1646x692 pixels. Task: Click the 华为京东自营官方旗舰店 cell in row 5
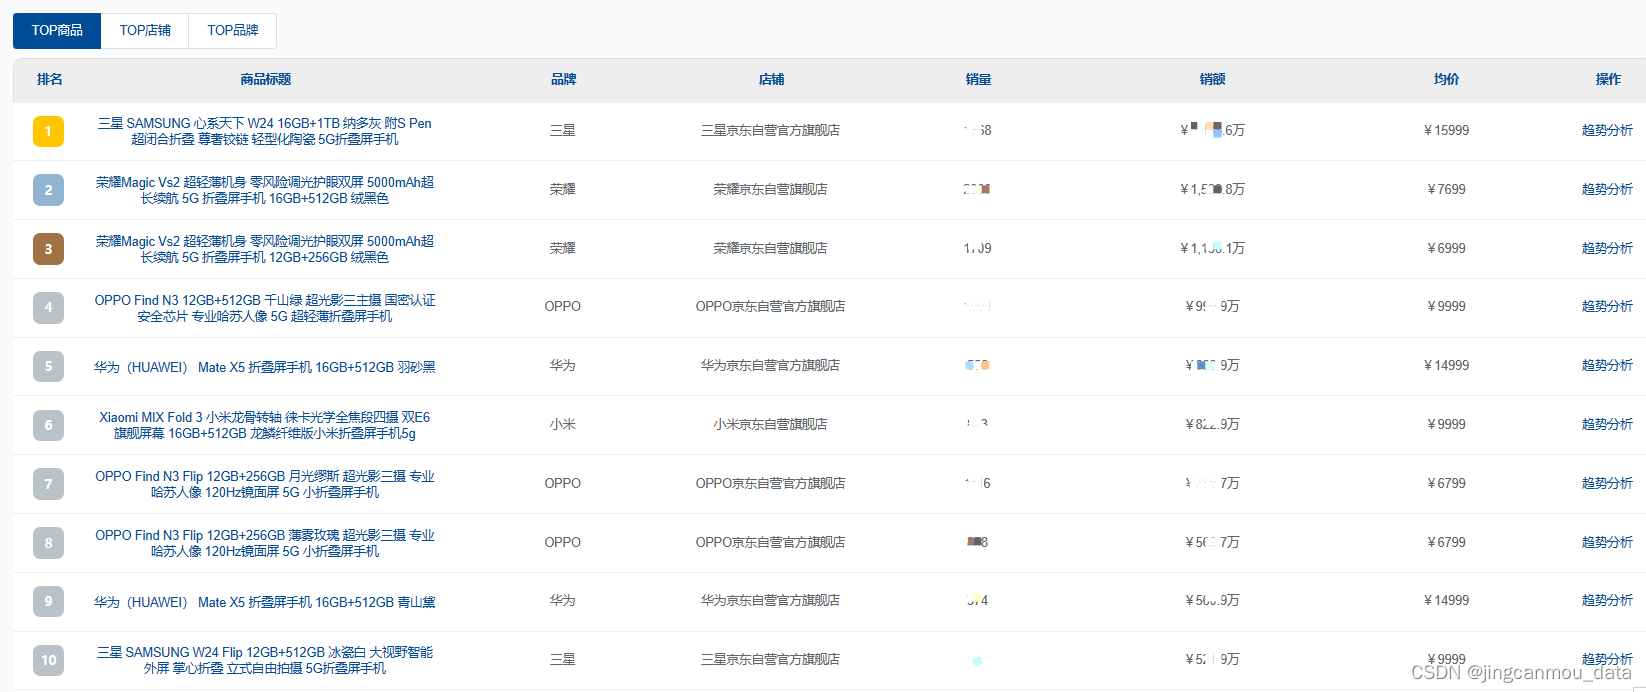click(770, 365)
